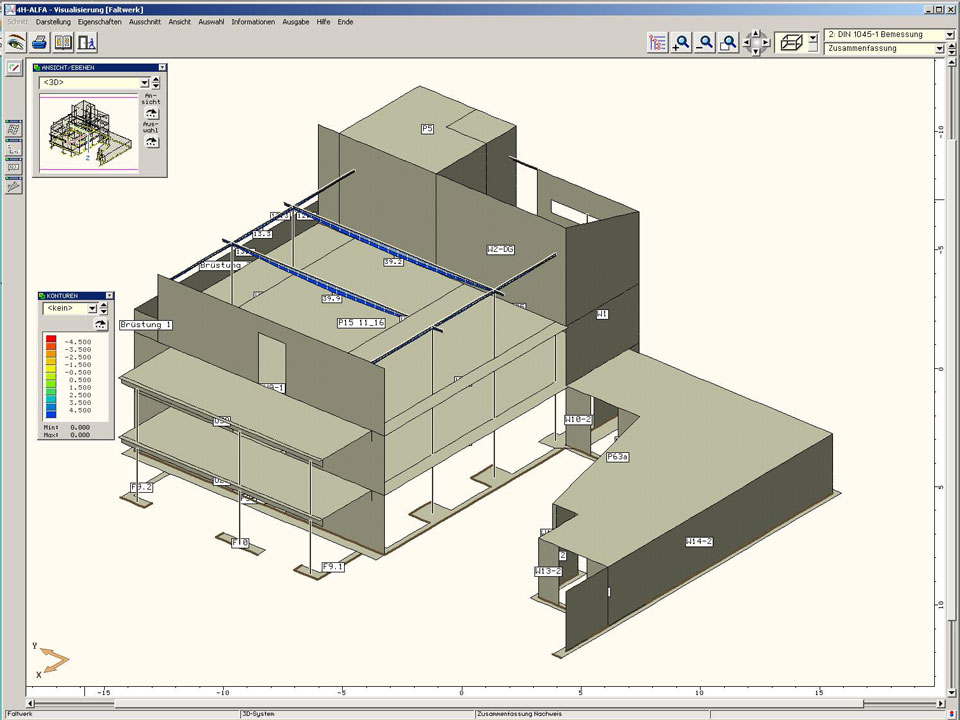Click the zoom out magnifier
960x720 pixels.
coord(705,43)
